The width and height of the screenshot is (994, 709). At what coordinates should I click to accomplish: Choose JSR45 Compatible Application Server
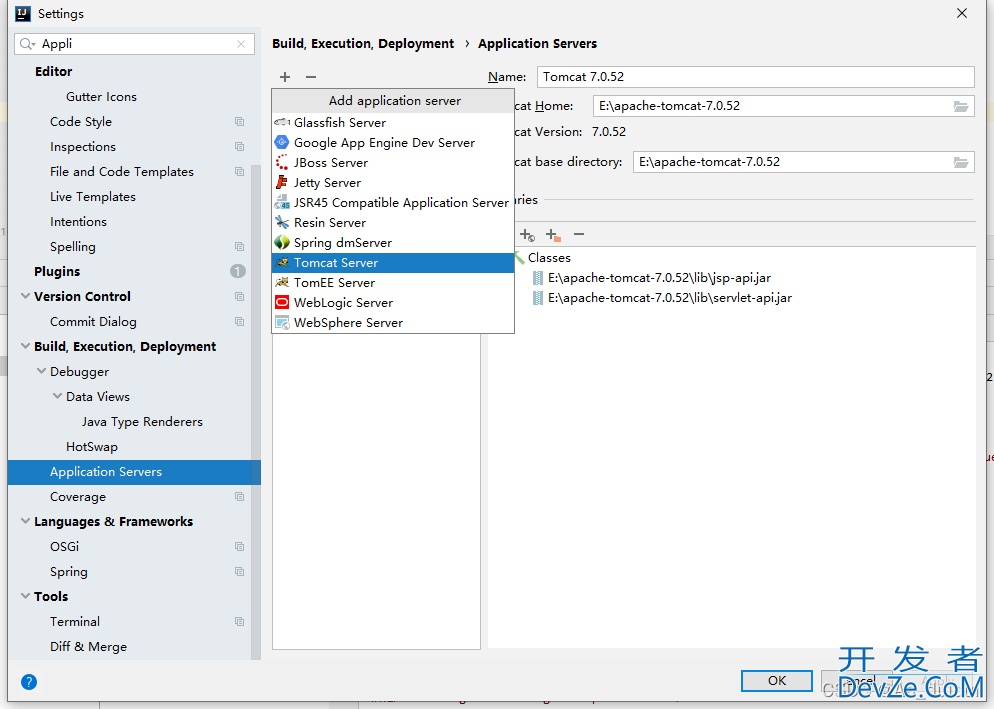(x=393, y=203)
